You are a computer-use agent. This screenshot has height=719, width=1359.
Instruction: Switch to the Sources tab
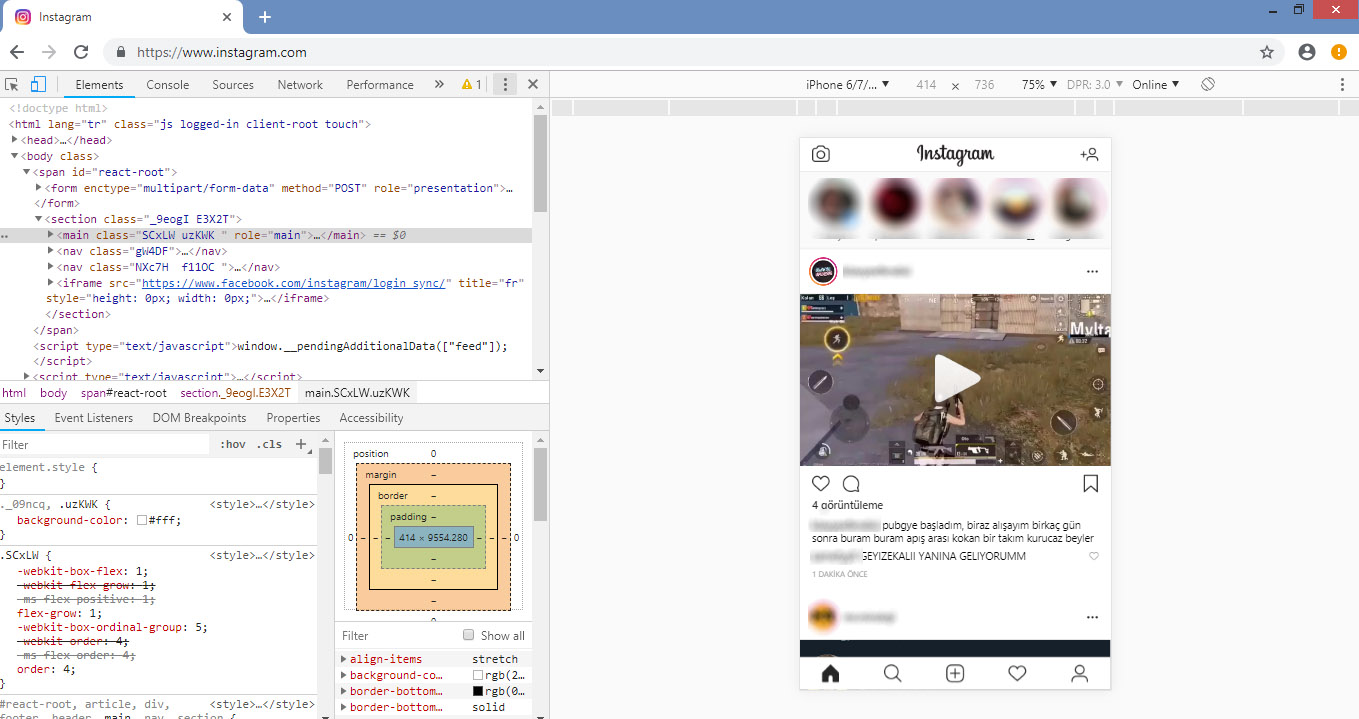click(x=233, y=85)
